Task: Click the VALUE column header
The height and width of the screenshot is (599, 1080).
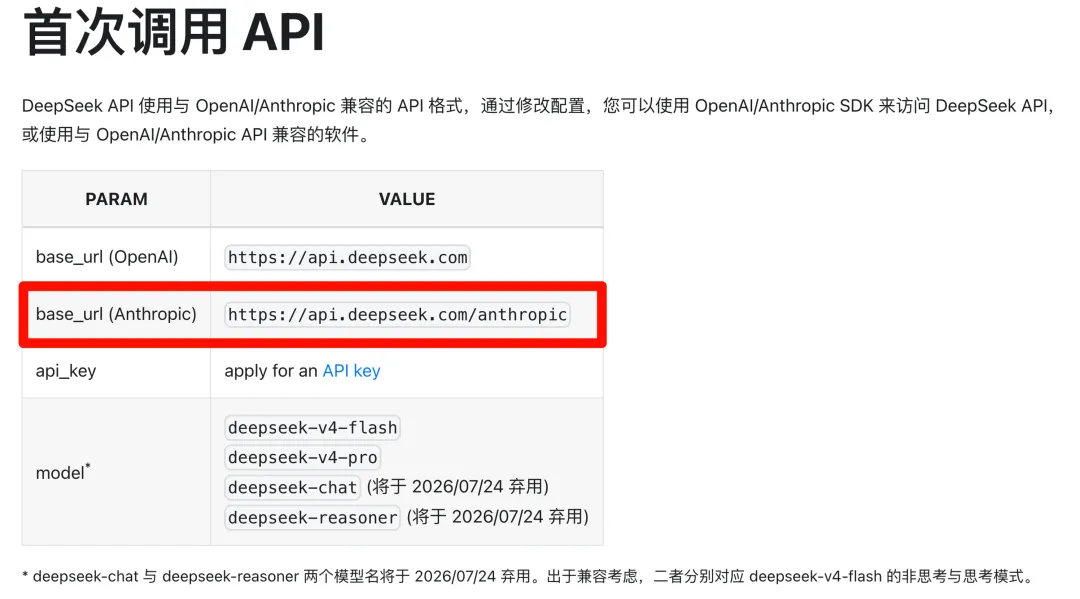Action: pos(407,199)
